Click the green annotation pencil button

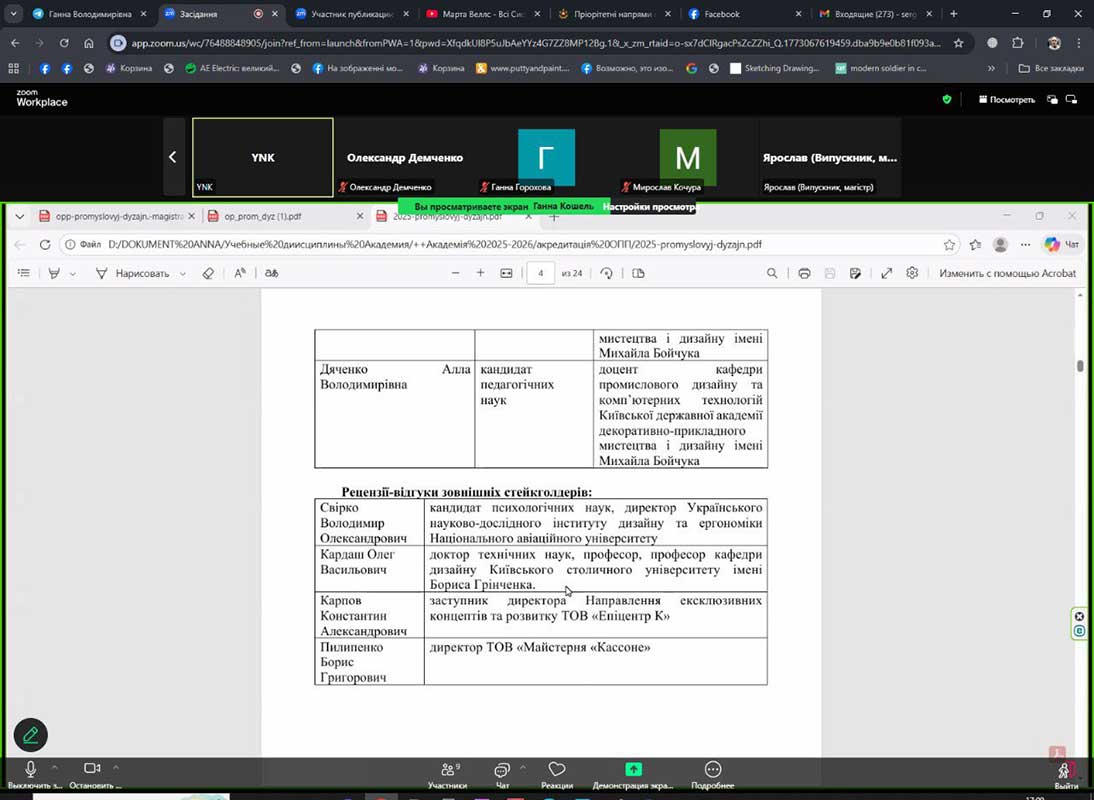pos(30,735)
